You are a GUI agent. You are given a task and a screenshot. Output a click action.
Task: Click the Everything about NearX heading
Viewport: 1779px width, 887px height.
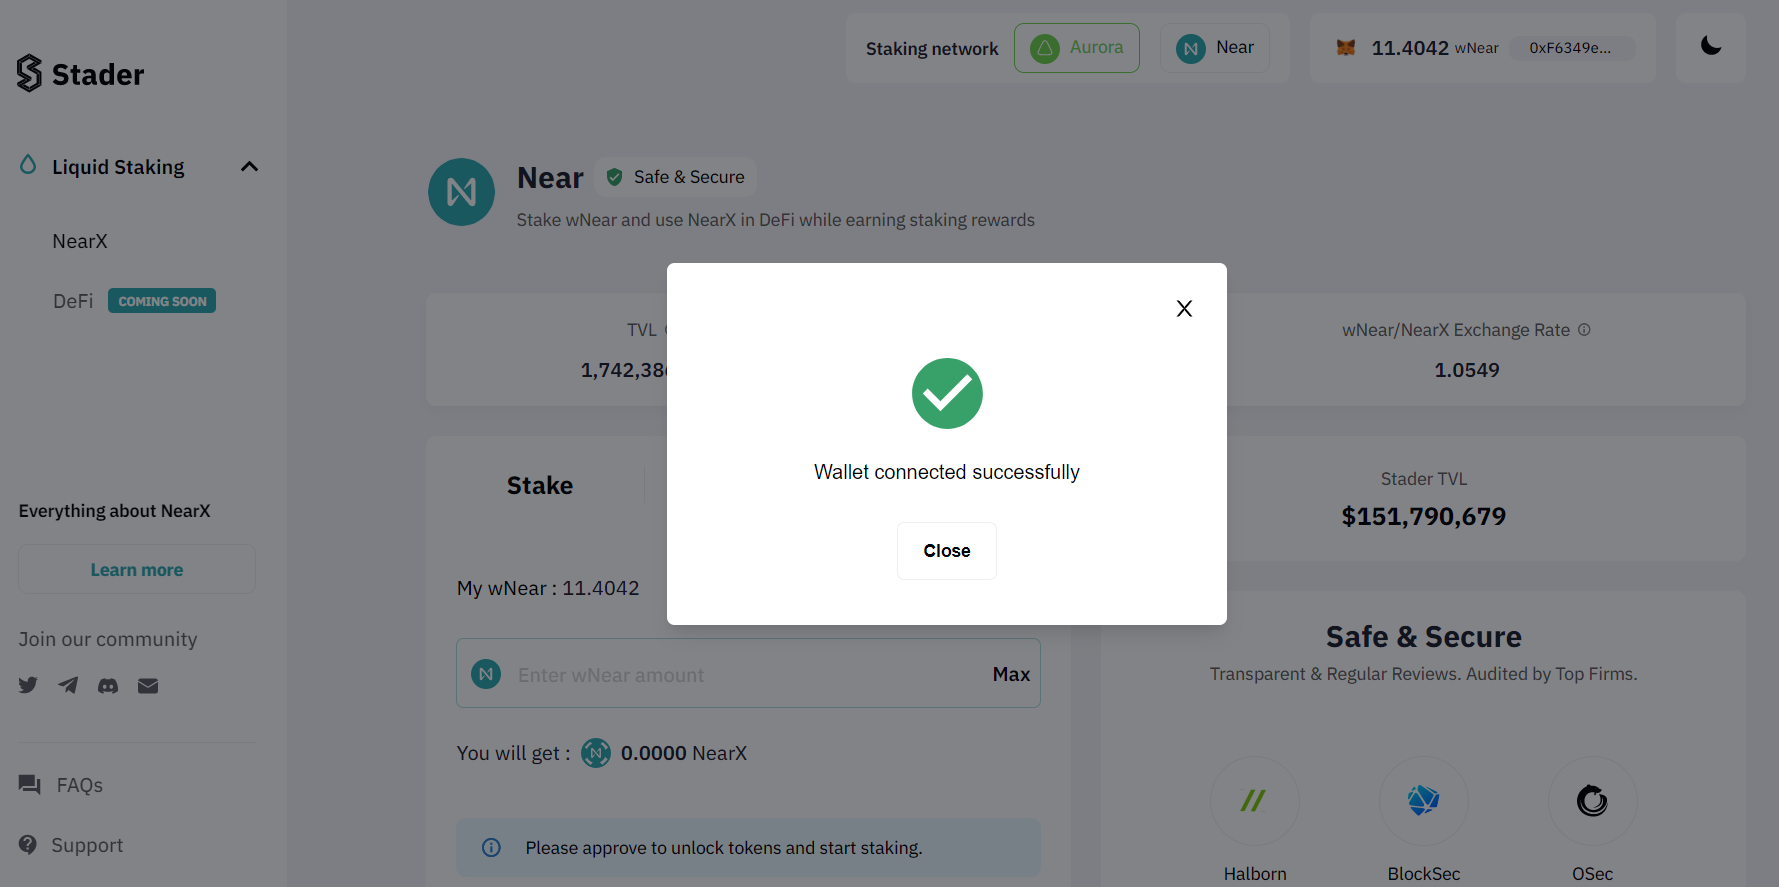[x=114, y=511]
